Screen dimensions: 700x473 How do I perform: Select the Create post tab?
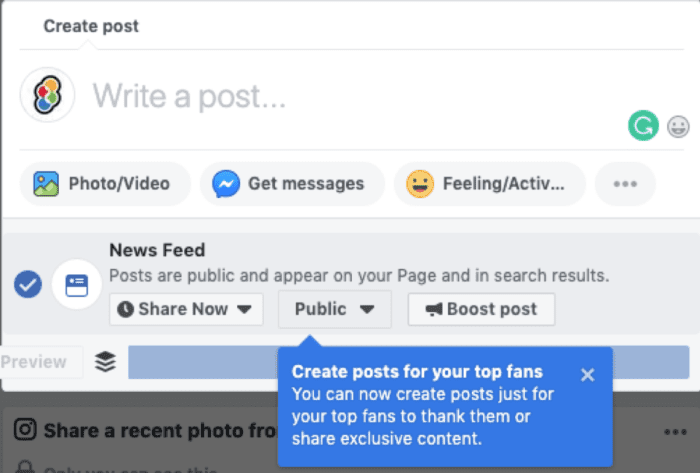click(x=91, y=26)
